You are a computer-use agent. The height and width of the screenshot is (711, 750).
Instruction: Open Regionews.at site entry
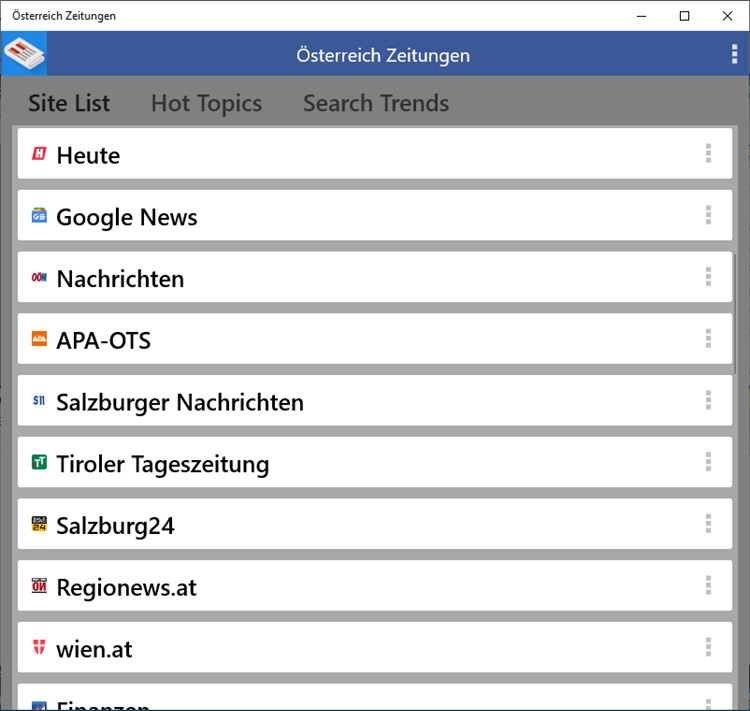pyautogui.click(x=375, y=586)
